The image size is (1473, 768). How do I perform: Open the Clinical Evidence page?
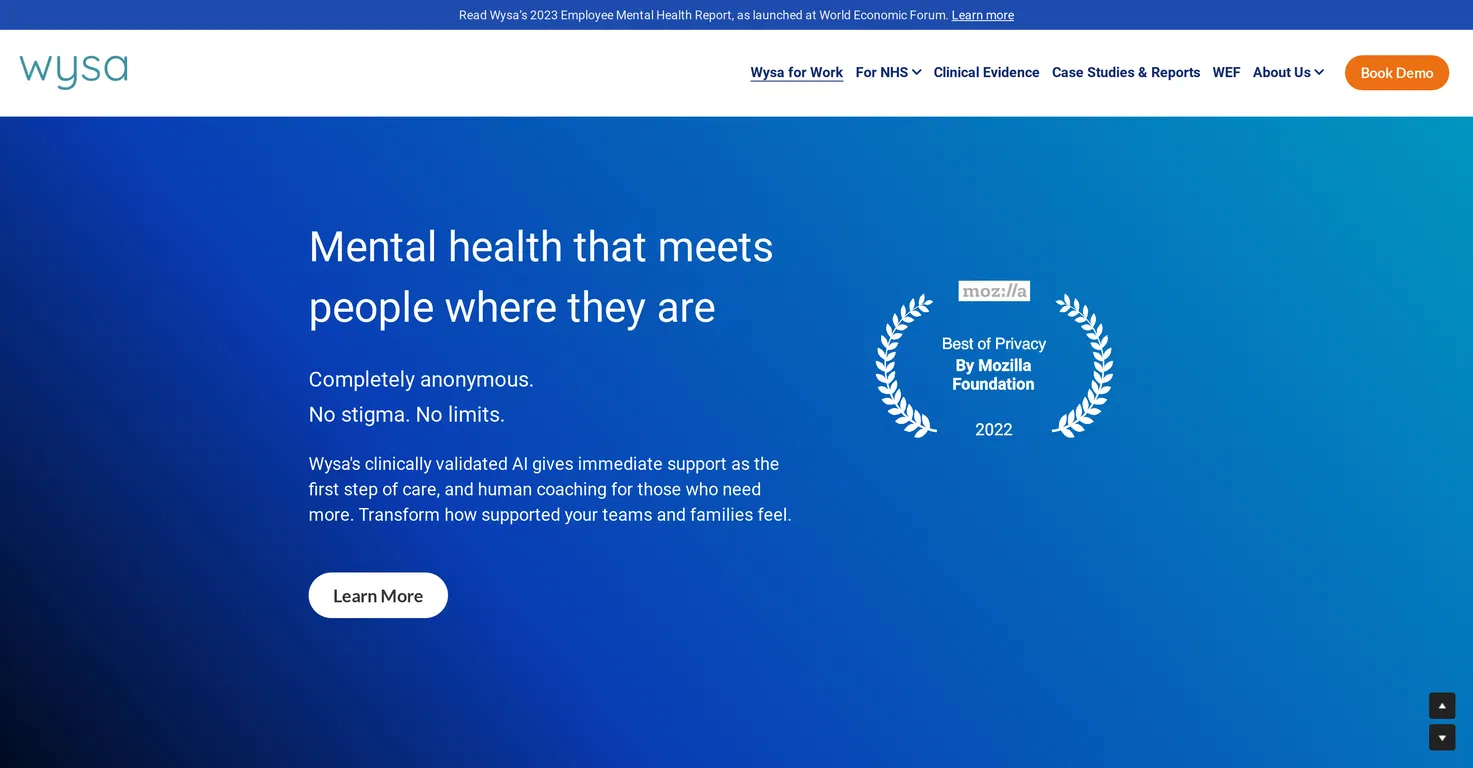(986, 72)
